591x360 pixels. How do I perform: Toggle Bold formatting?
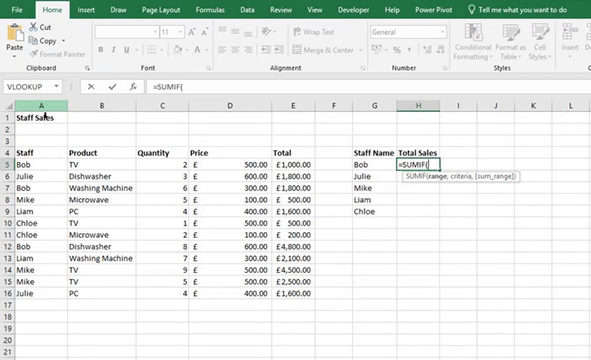[x=101, y=49]
